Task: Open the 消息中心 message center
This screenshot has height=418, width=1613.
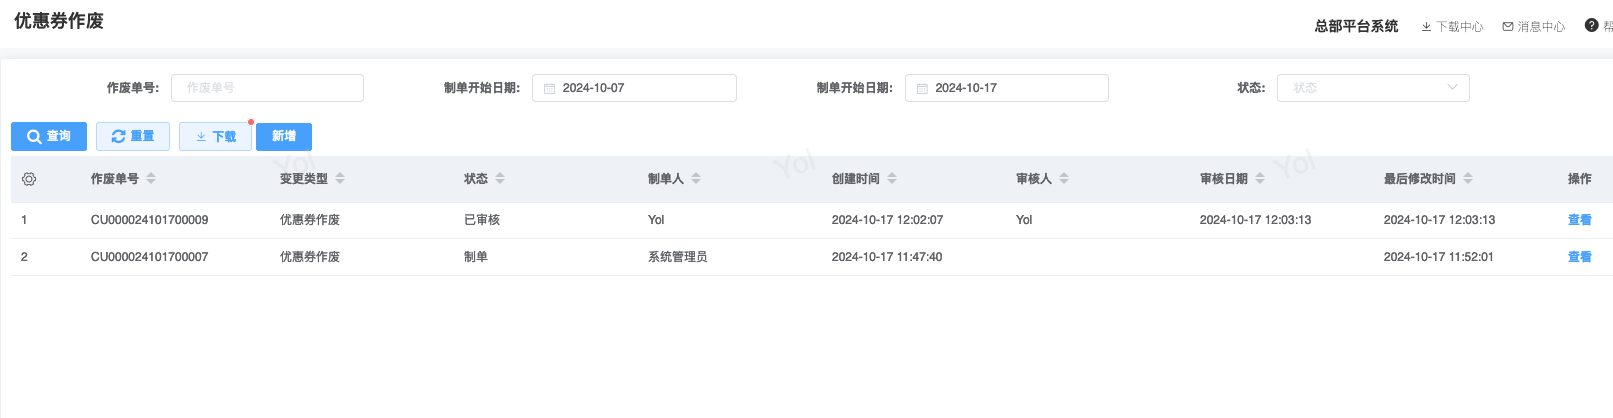Action: (x=1534, y=27)
